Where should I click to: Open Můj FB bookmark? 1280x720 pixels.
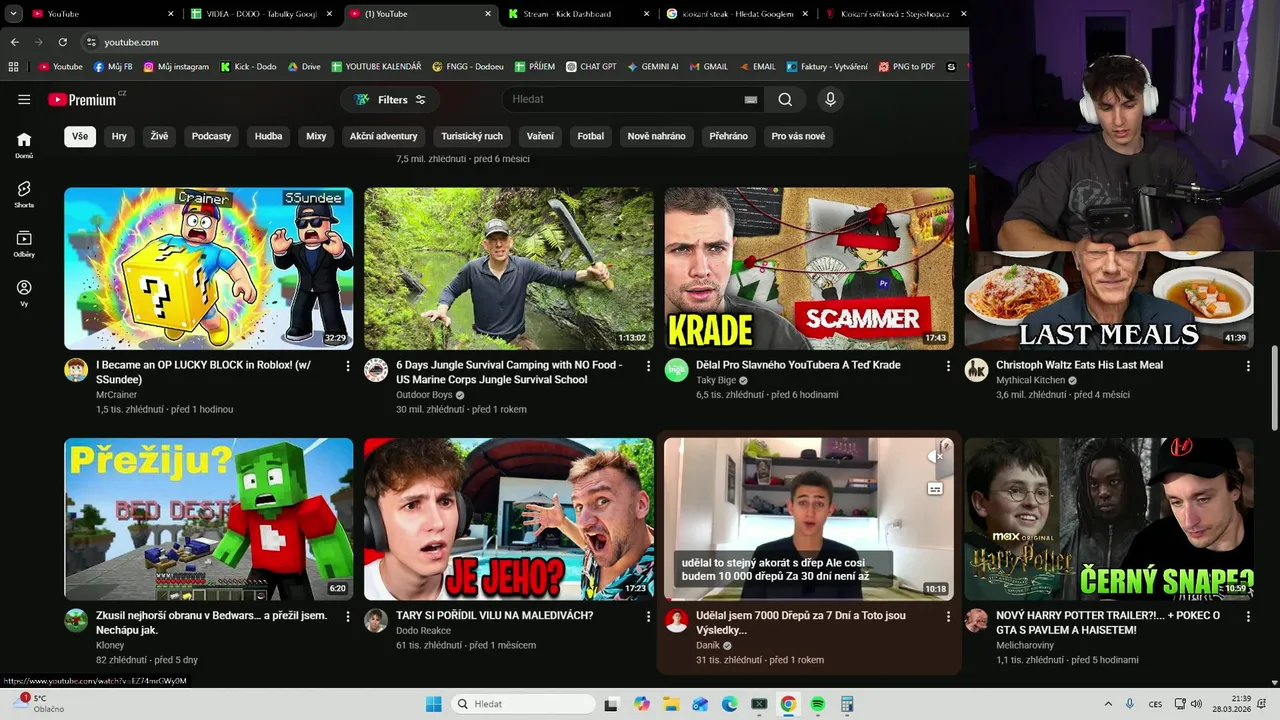pos(113,67)
